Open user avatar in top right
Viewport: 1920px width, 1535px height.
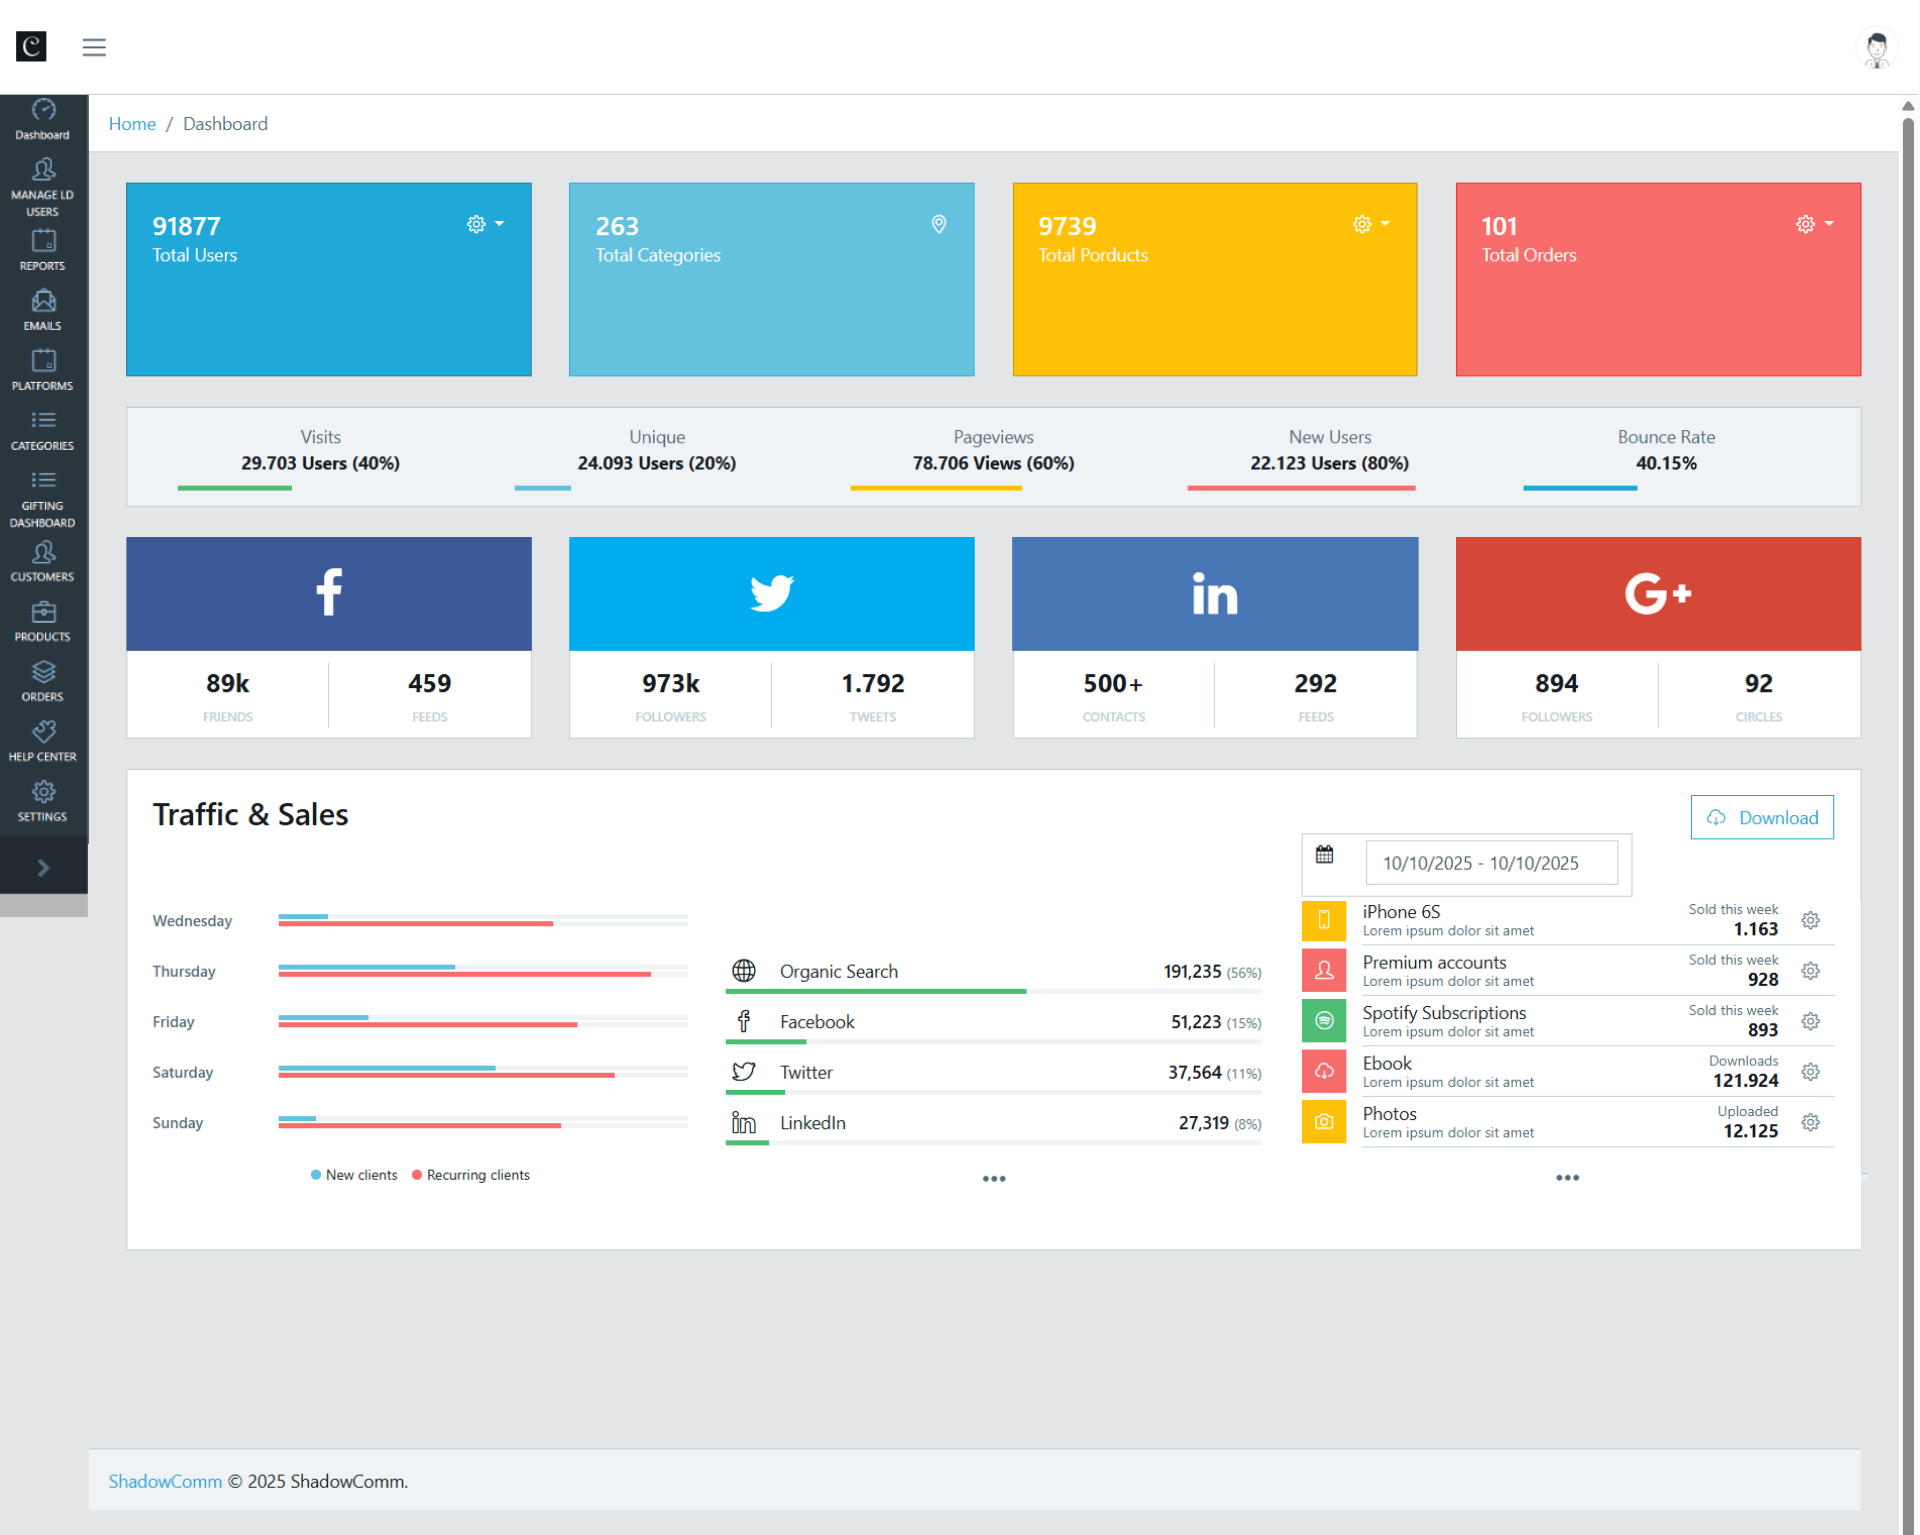(1876, 48)
